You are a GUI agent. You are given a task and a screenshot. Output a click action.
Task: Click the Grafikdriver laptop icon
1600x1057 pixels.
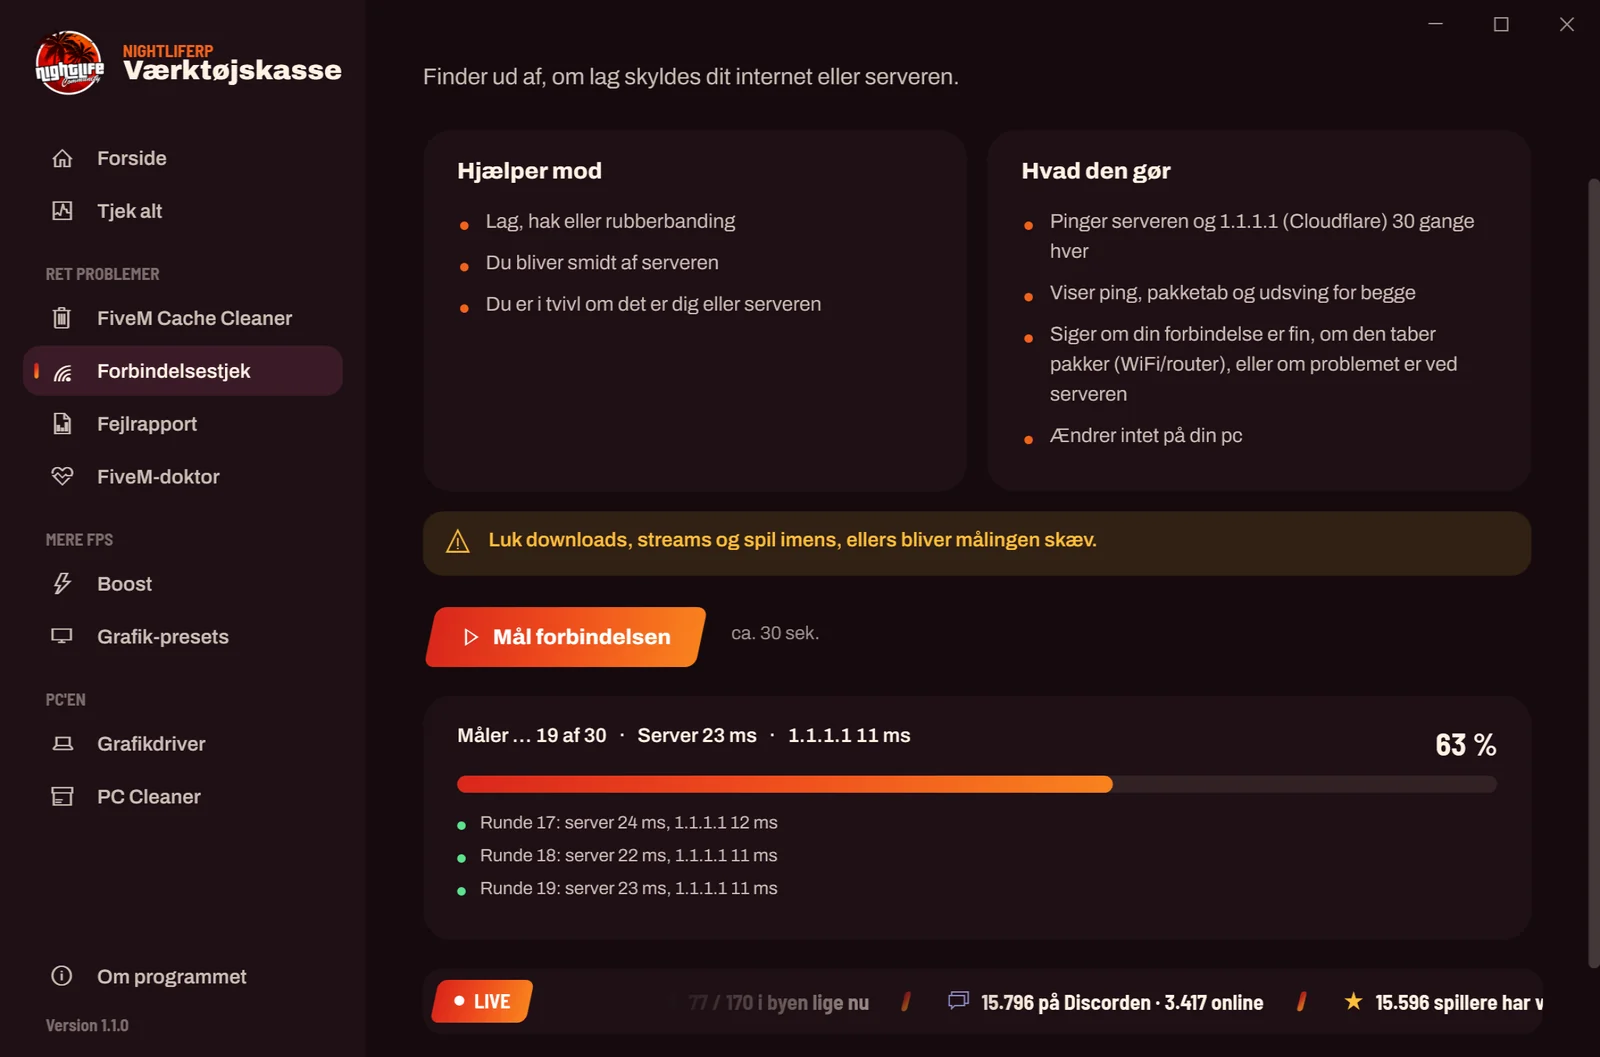(x=62, y=744)
